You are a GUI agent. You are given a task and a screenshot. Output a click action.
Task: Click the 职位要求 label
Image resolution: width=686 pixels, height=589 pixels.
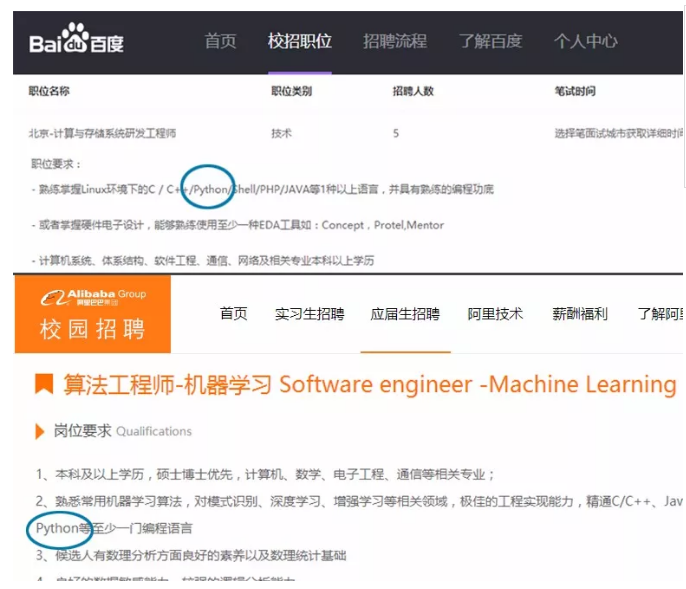[56, 164]
